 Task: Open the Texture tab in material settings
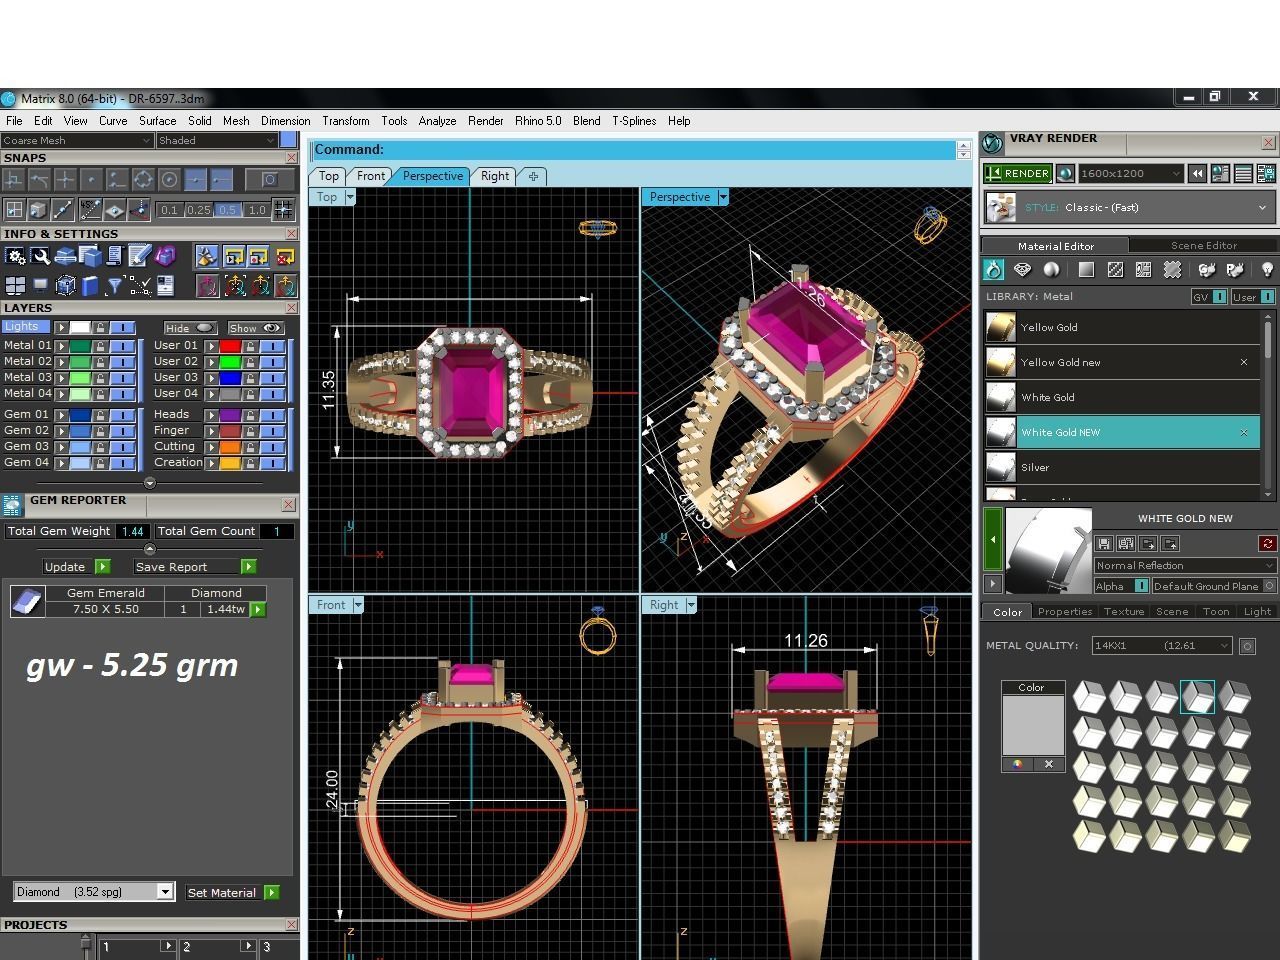[1123, 611]
